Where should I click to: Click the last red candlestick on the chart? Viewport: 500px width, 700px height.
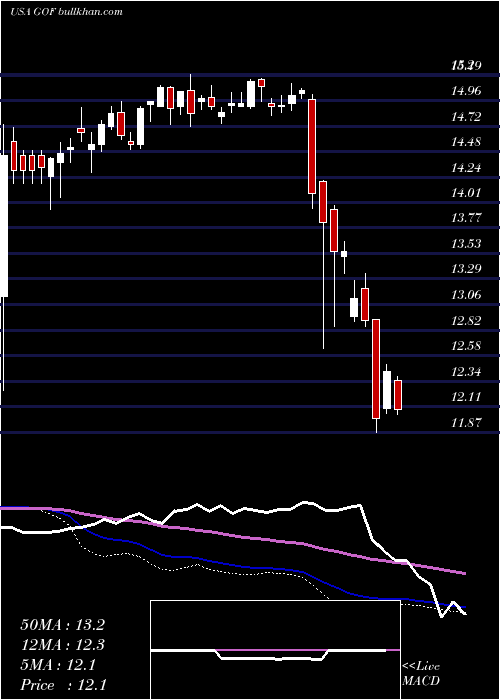[x=397, y=396]
